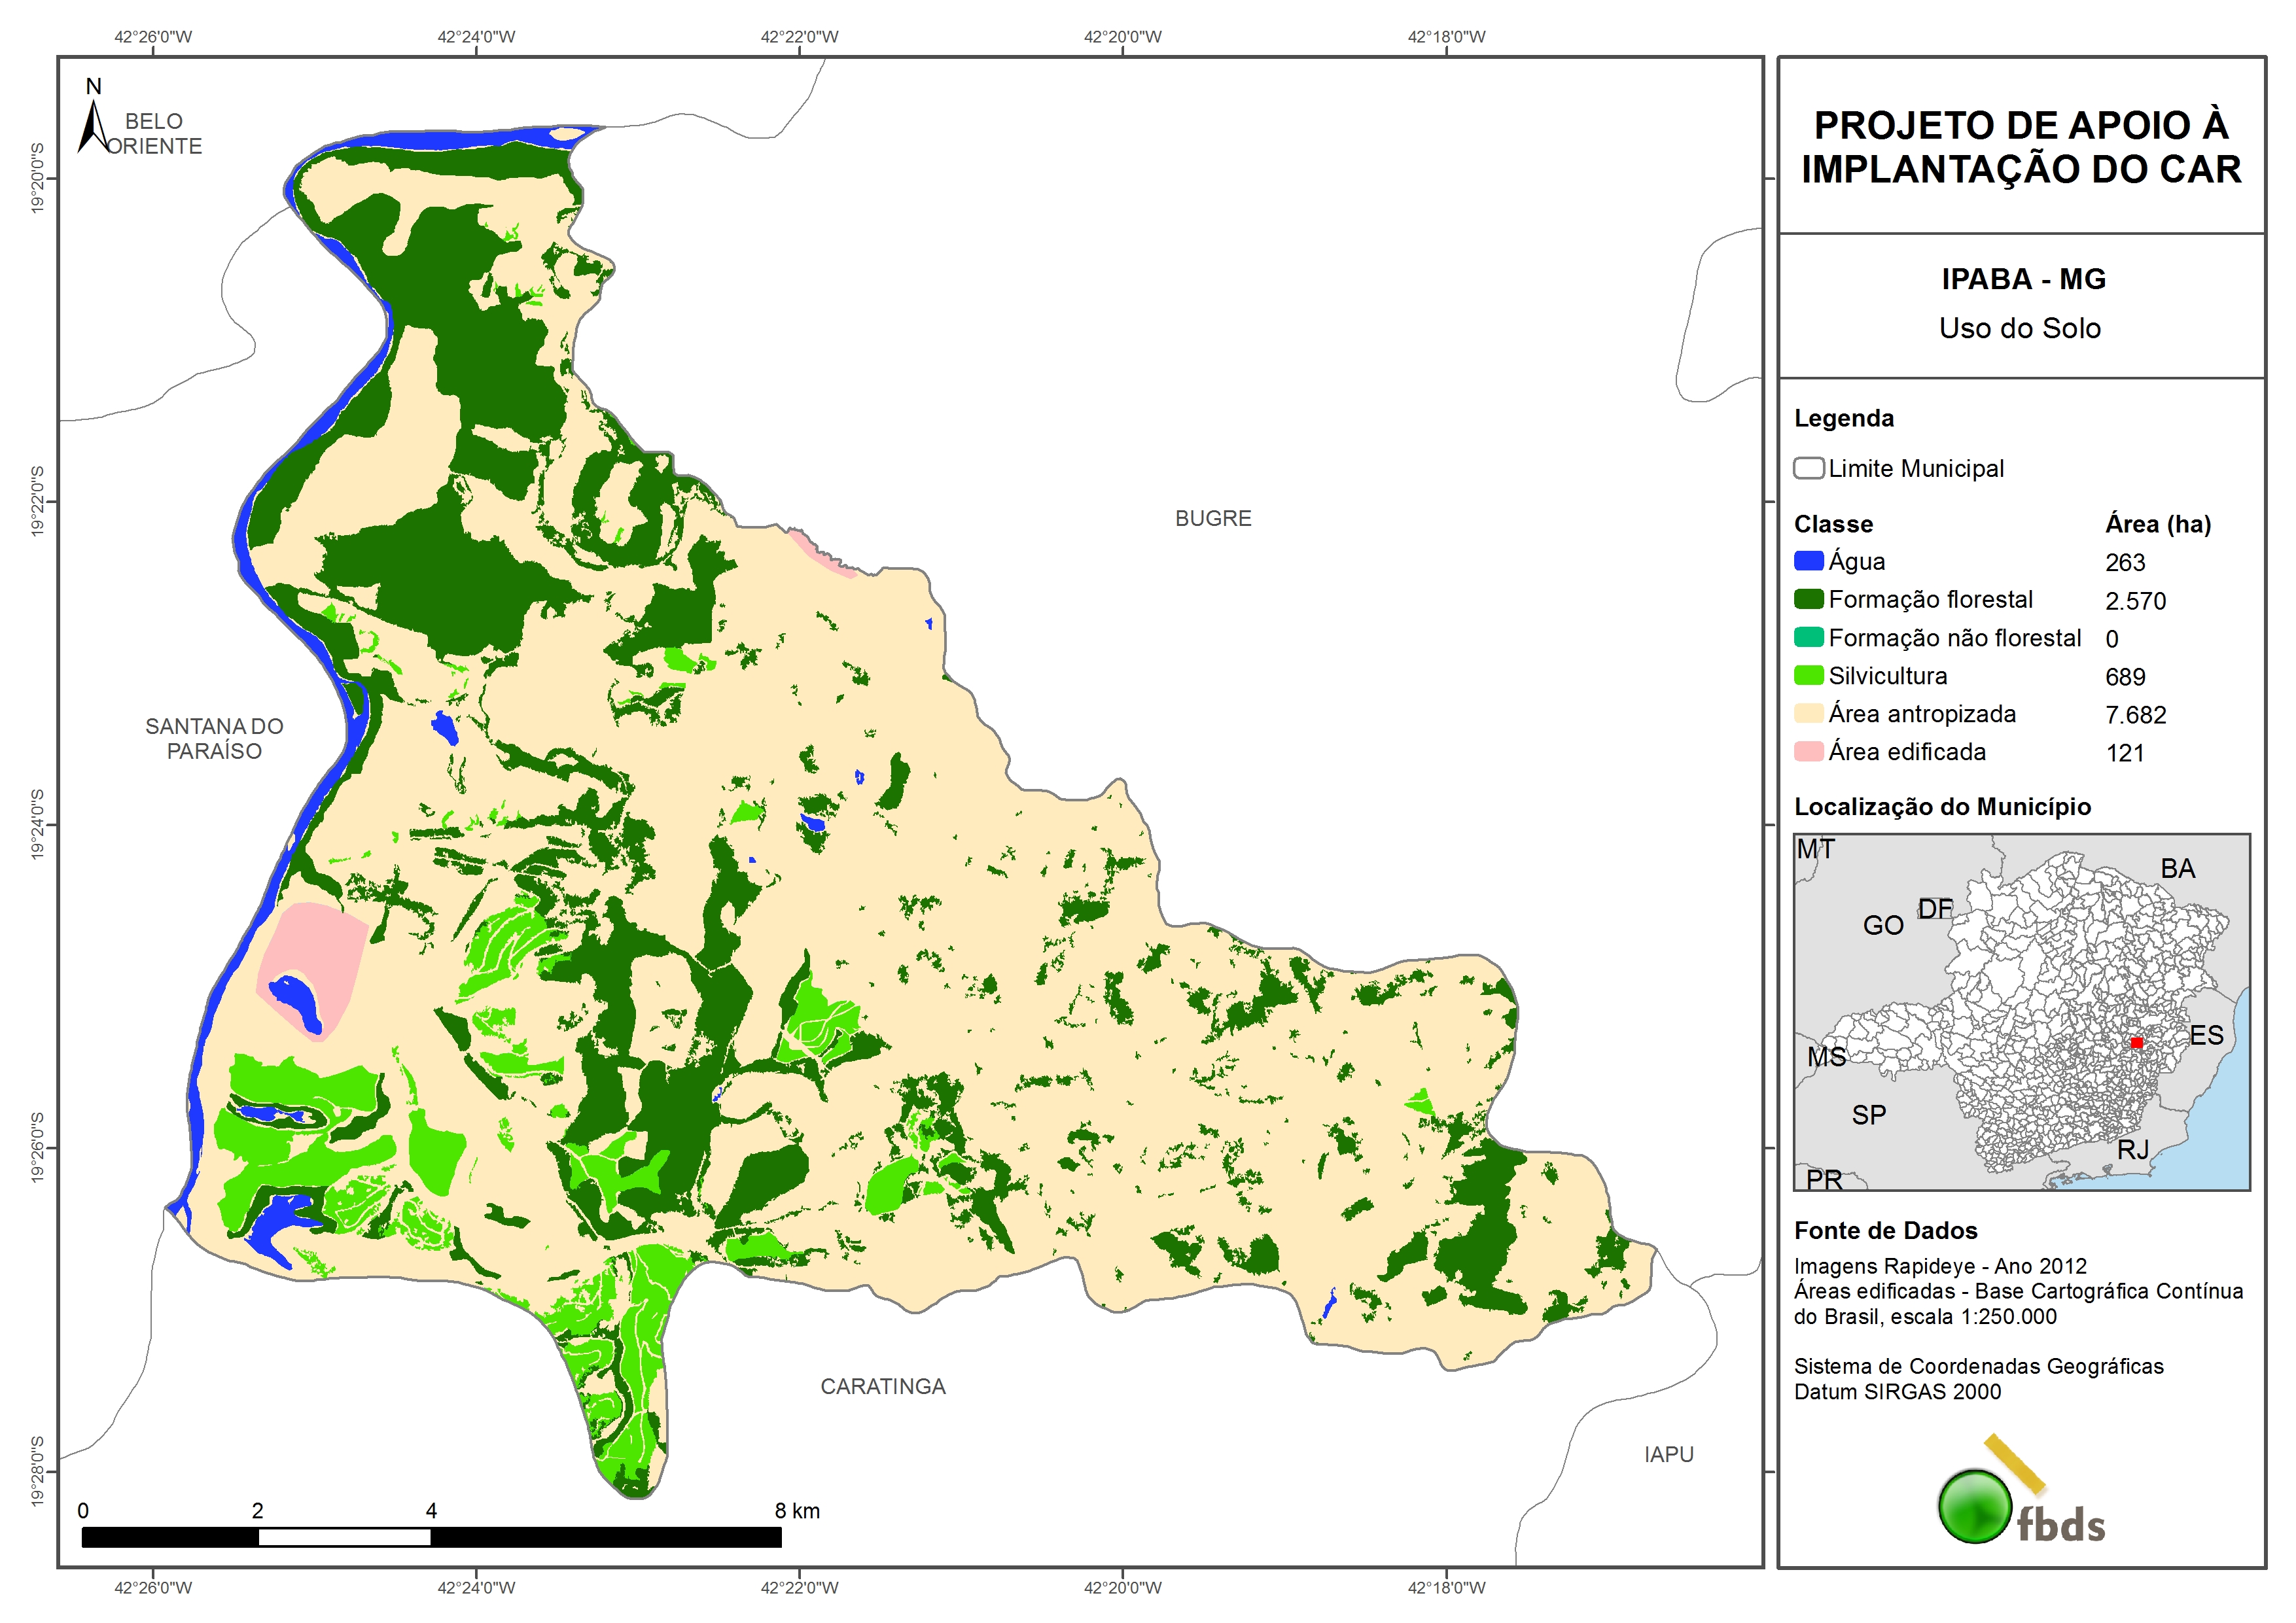Click the bright green Silvicultura legend swatch
The height and width of the screenshot is (1623, 2296).
(1808, 675)
